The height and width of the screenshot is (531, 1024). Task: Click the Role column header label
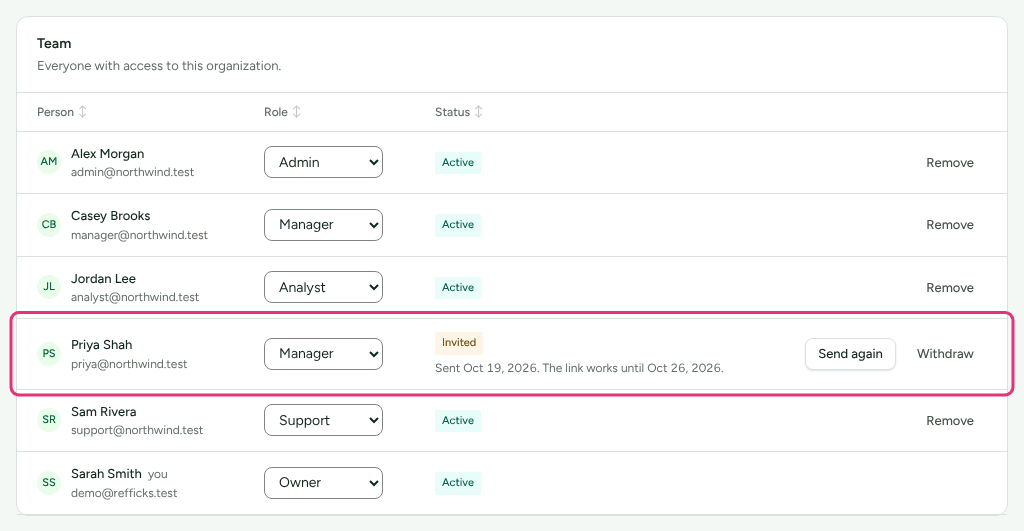pyautogui.click(x=276, y=112)
